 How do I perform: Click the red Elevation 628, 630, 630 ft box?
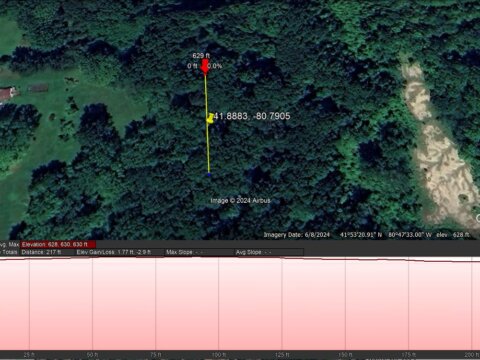click(x=58, y=244)
